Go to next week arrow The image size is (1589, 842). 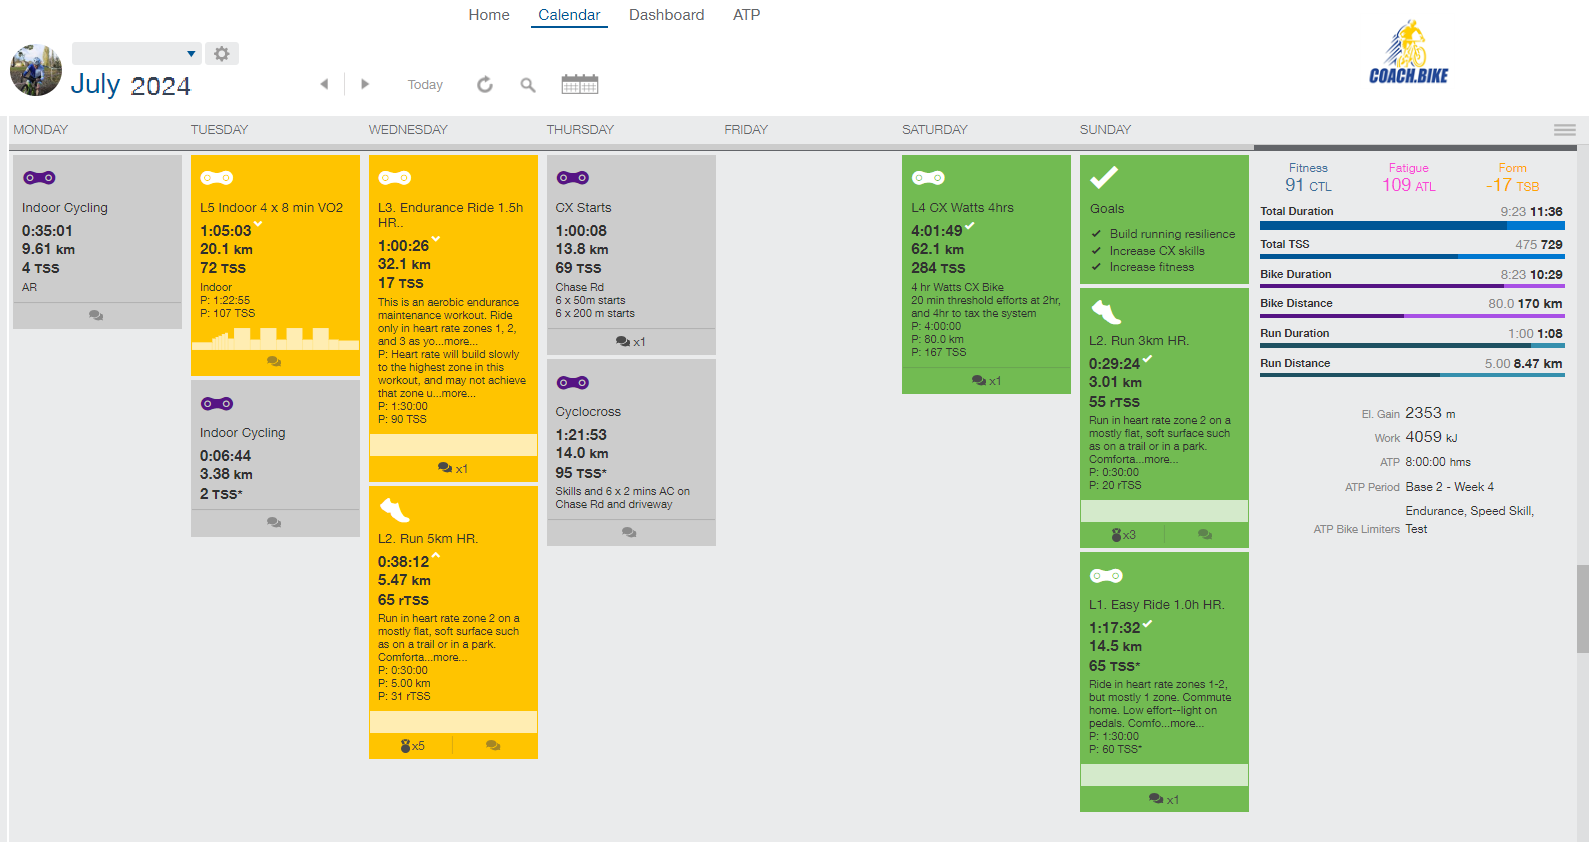tap(365, 85)
